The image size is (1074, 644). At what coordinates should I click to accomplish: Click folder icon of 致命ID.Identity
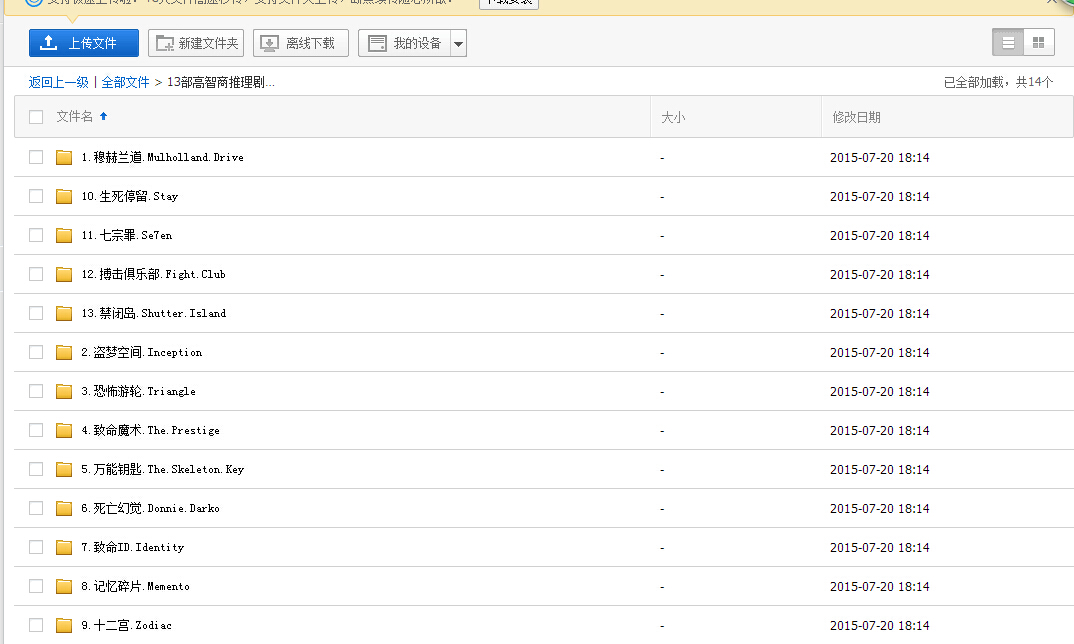coord(64,548)
